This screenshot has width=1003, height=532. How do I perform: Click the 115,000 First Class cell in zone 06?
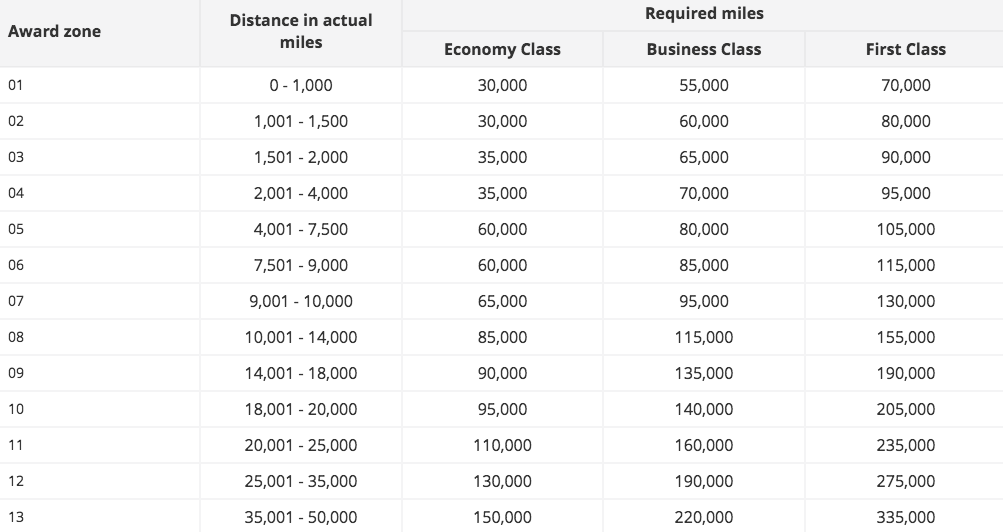coord(906,265)
